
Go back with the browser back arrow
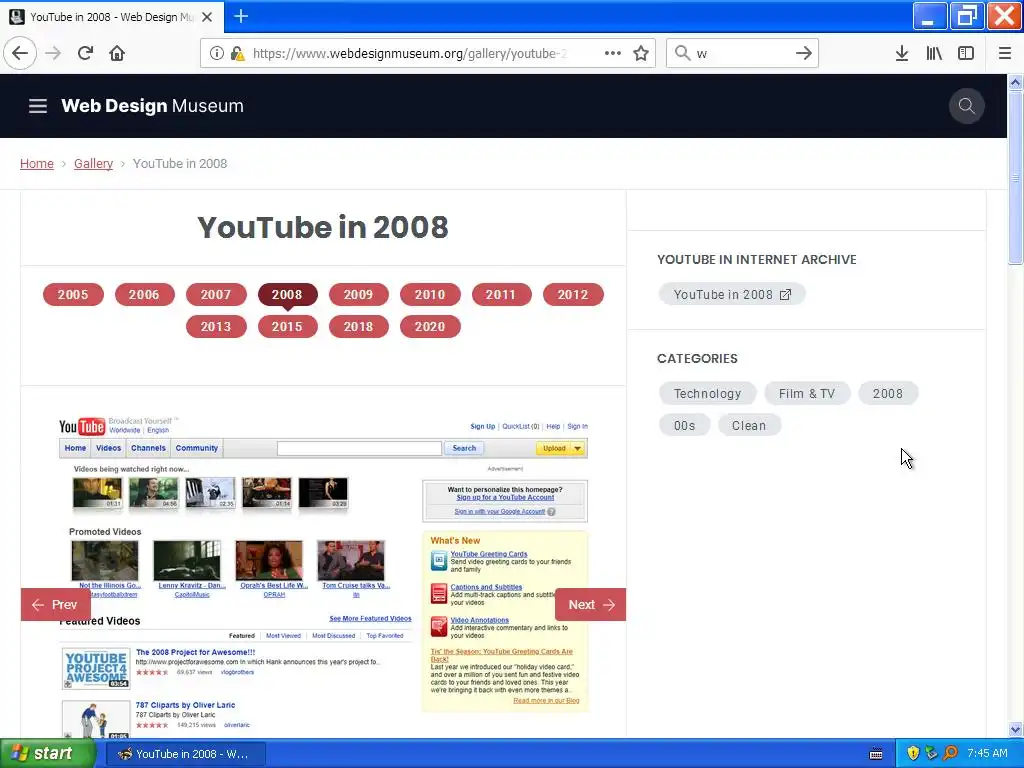(20, 53)
